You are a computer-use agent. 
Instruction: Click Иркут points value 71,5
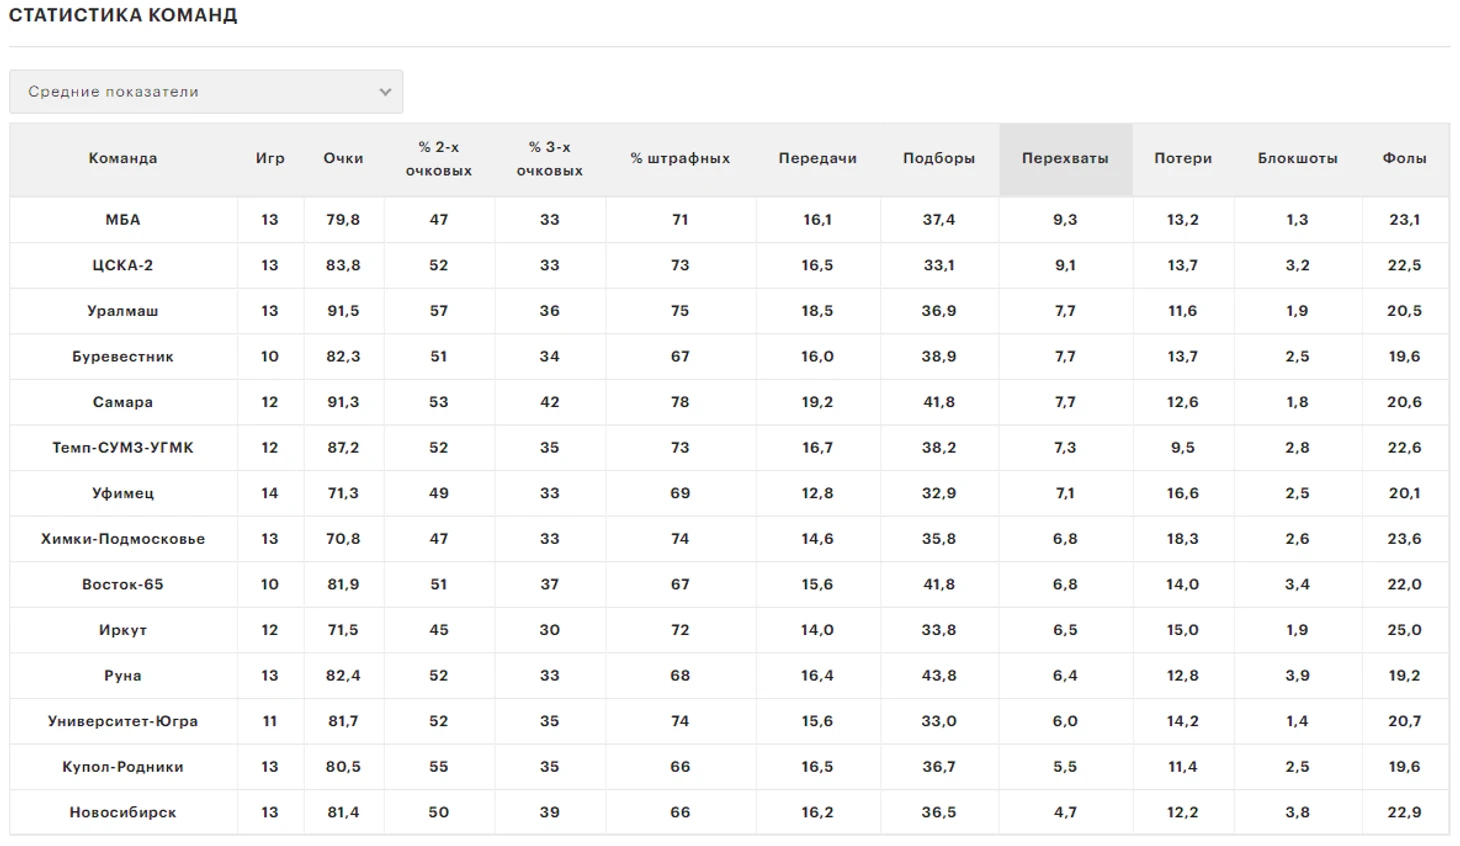(343, 630)
